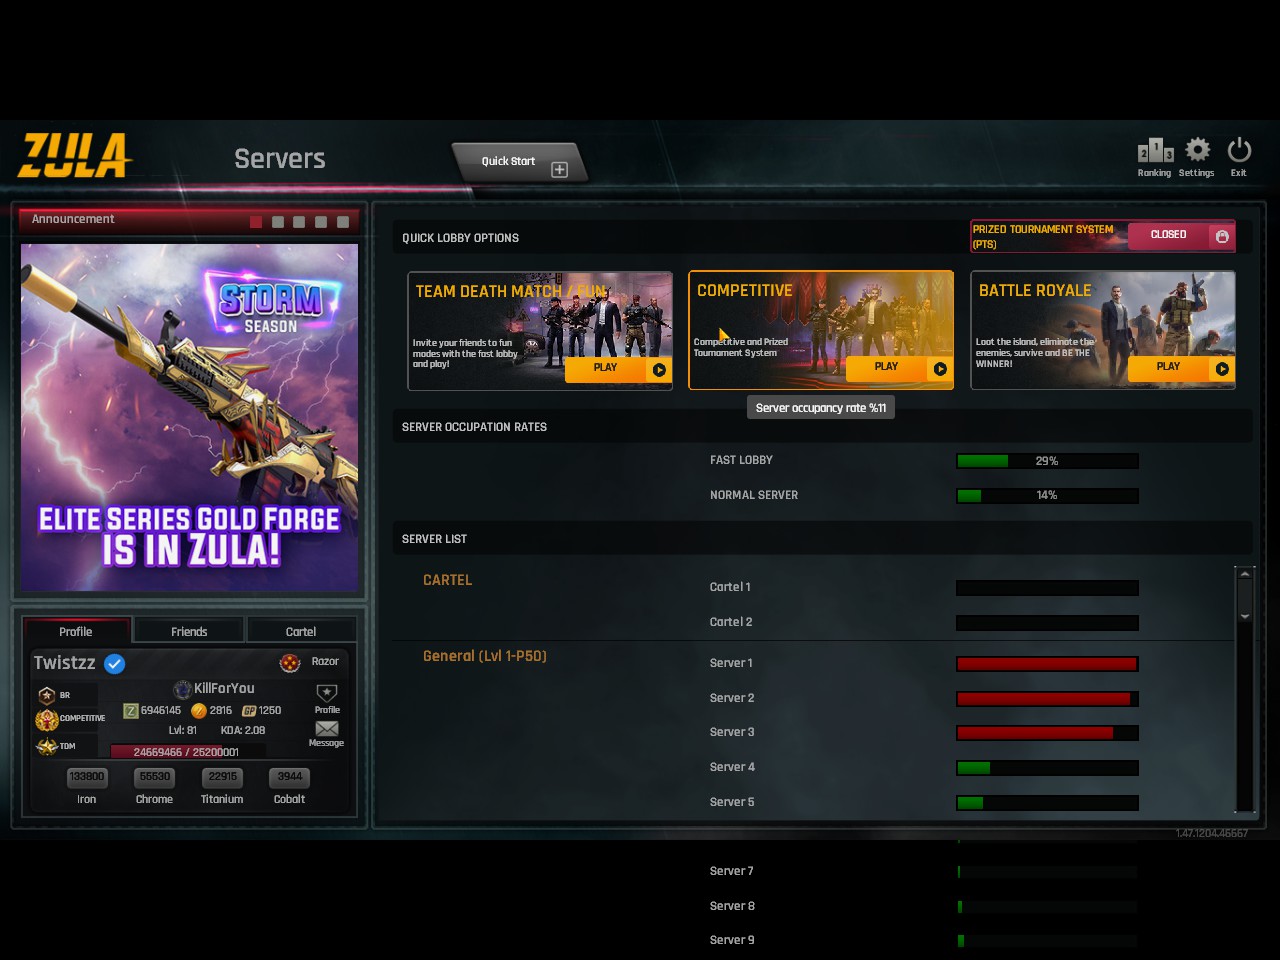Click the Quick Start button
The height and width of the screenshot is (960, 1280).
(518, 162)
